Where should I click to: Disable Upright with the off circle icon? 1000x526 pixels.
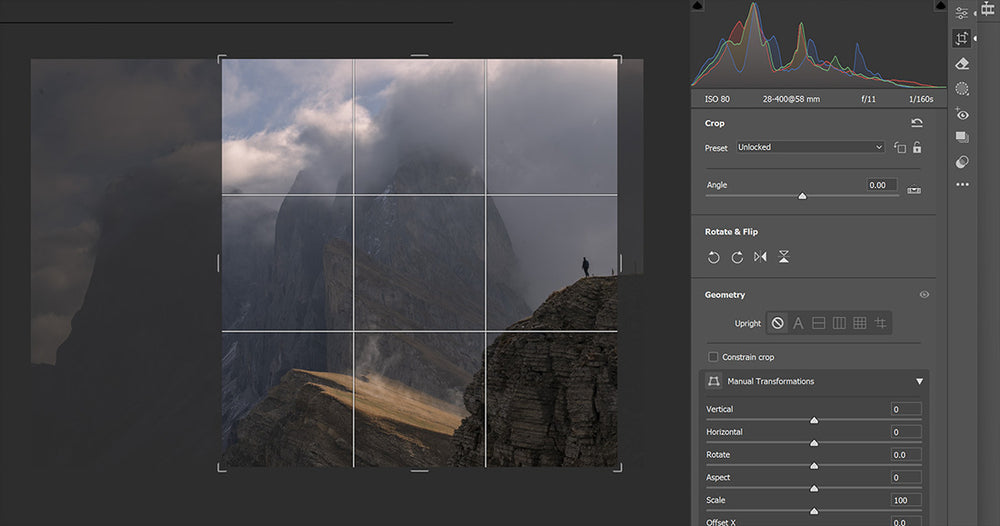(x=777, y=323)
